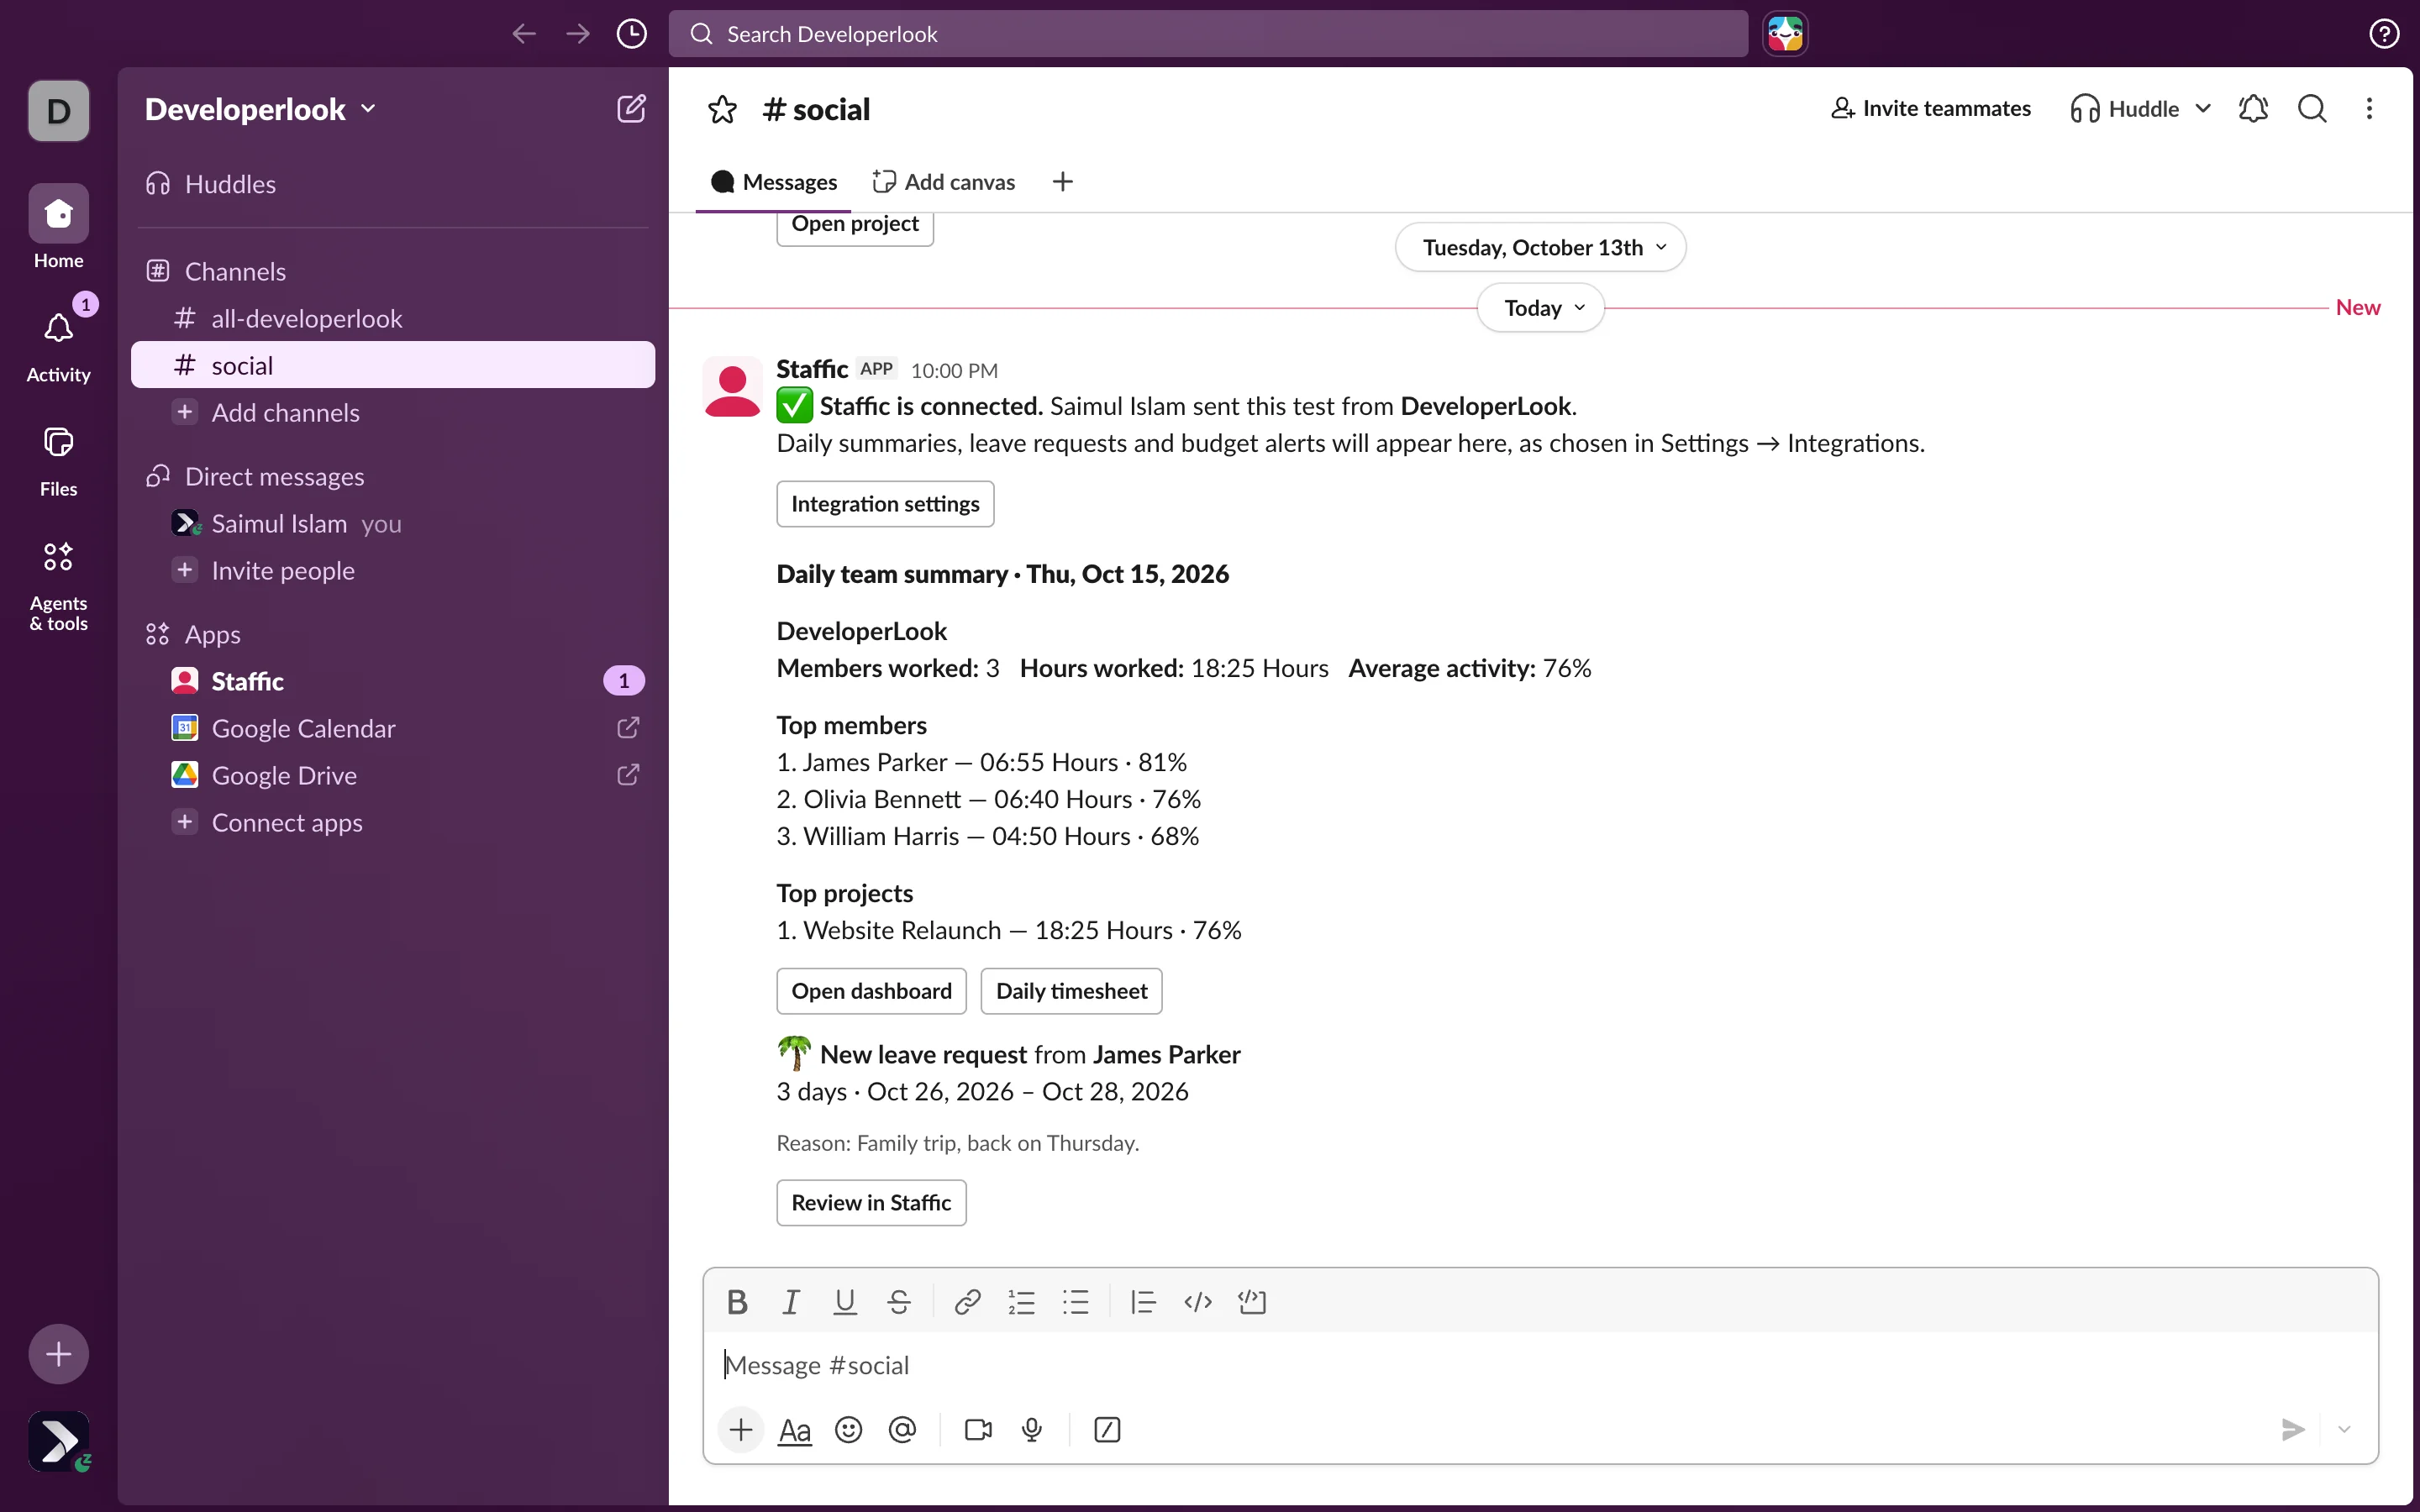Screen dimensions: 2420x1512
Task: Start a bulleted list in the composer
Action: [1075, 1301]
